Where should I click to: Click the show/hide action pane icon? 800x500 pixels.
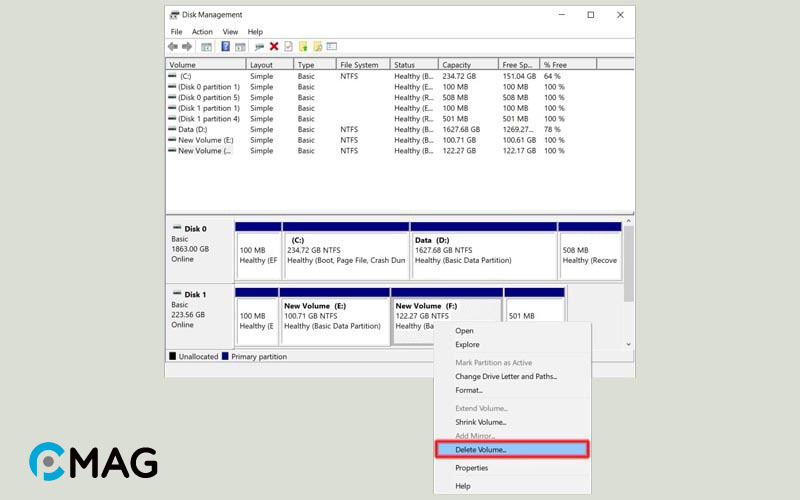coord(240,47)
